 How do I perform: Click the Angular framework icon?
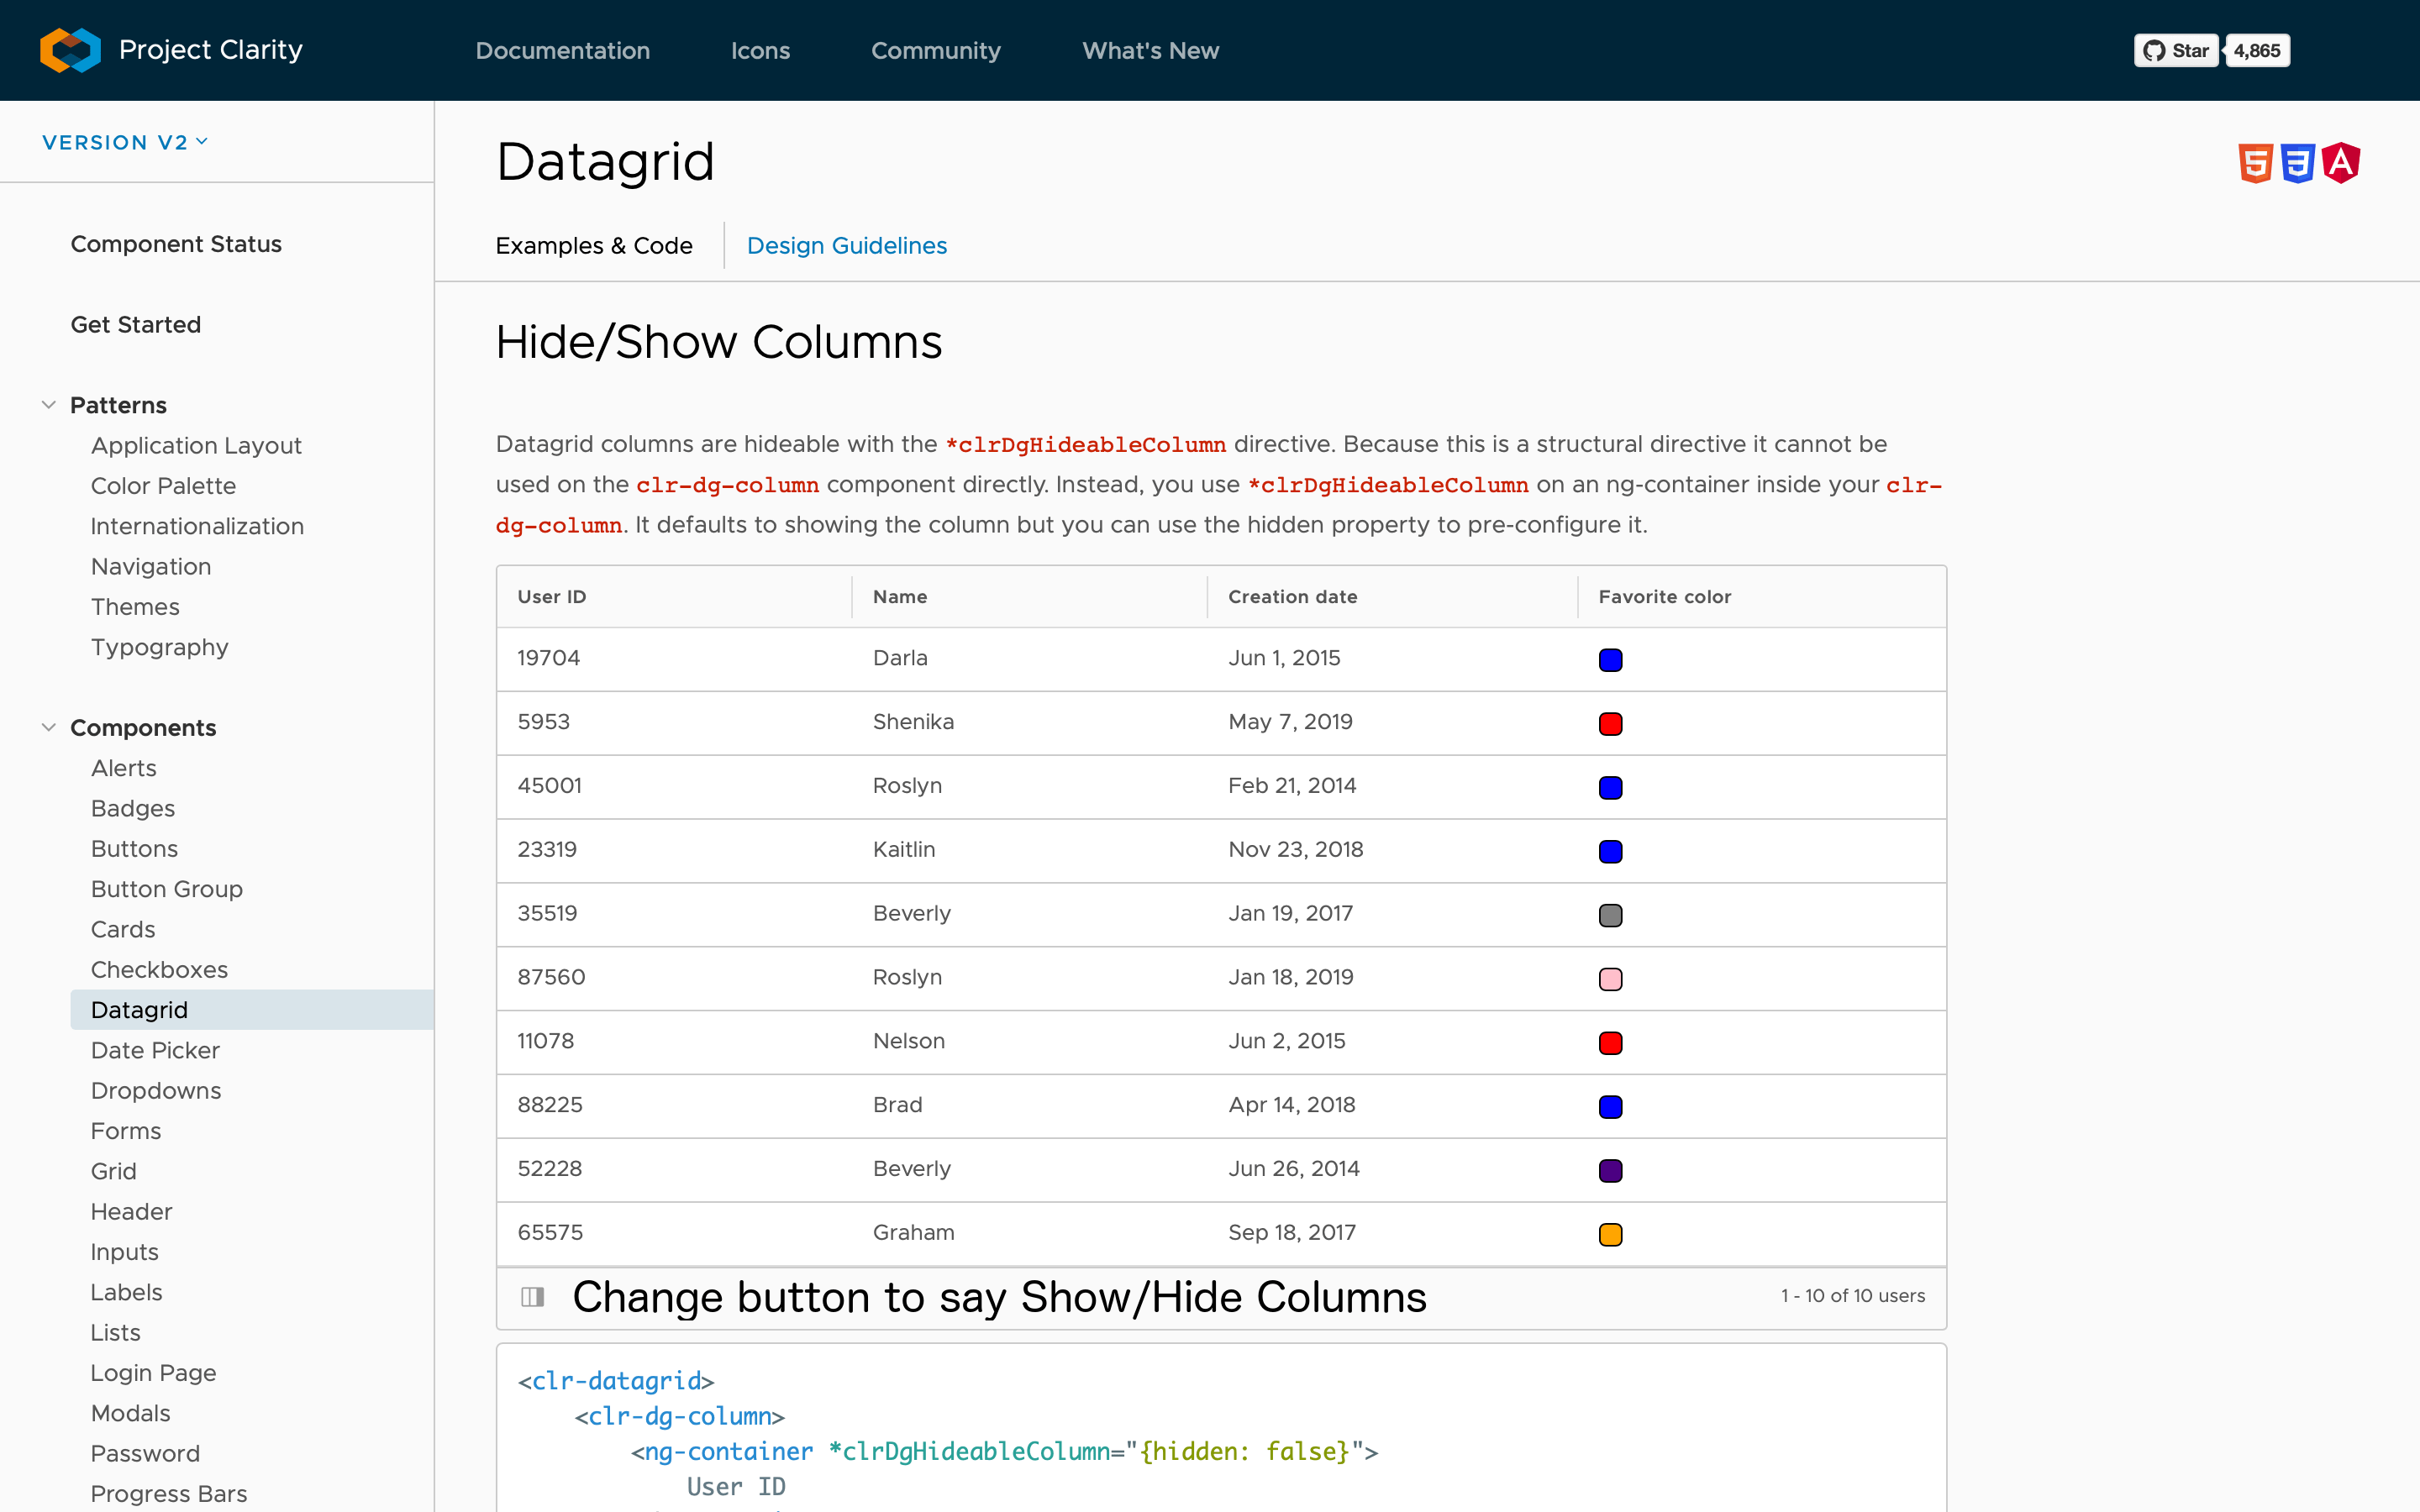click(2341, 162)
